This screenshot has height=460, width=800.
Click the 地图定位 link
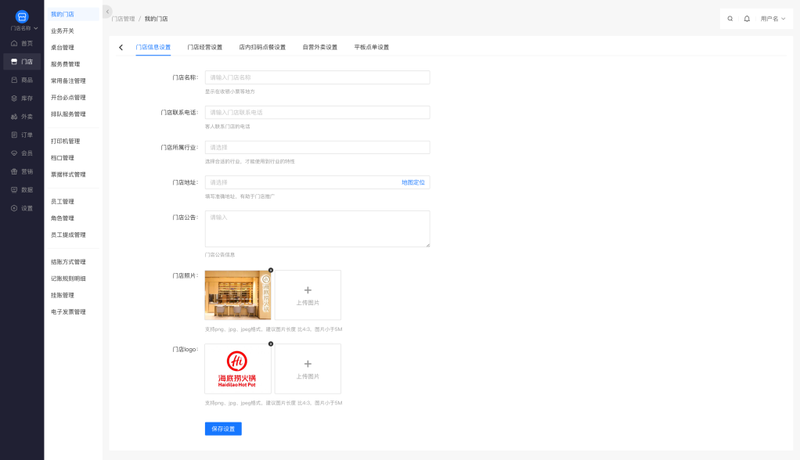(413, 183)
